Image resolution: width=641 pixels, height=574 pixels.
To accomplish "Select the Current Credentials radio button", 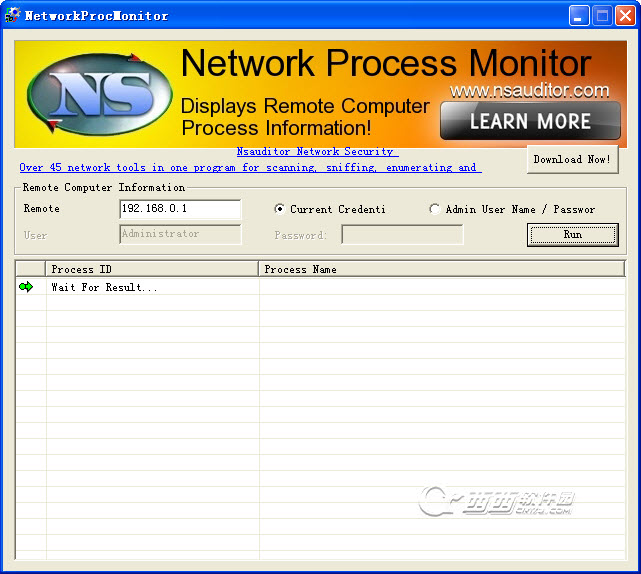I will coord(280,209).
